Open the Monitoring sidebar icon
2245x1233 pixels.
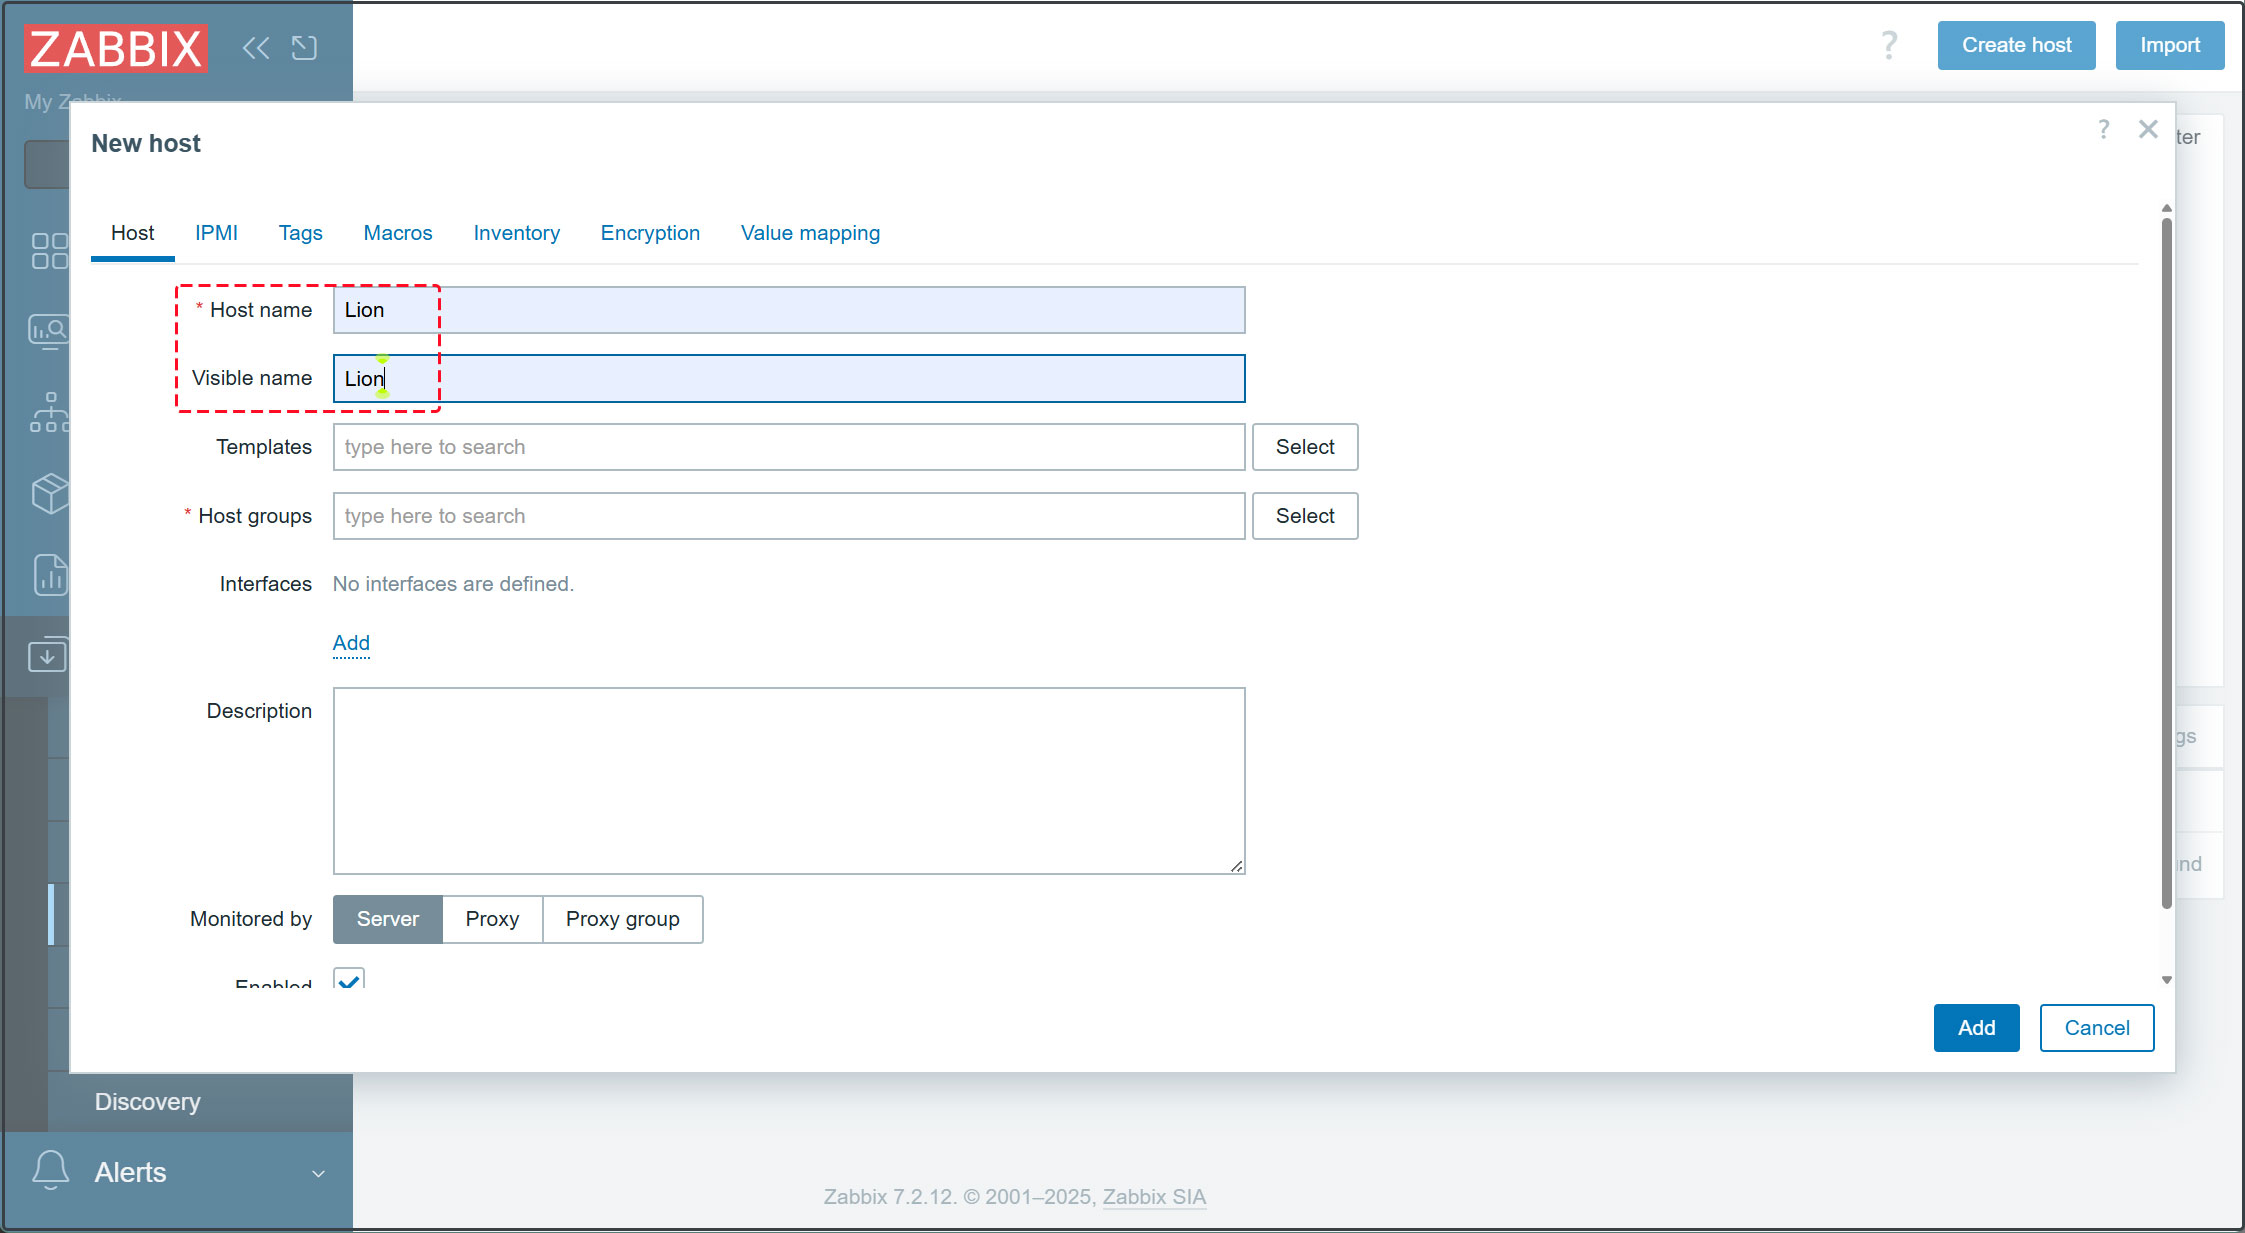point(48,330)
